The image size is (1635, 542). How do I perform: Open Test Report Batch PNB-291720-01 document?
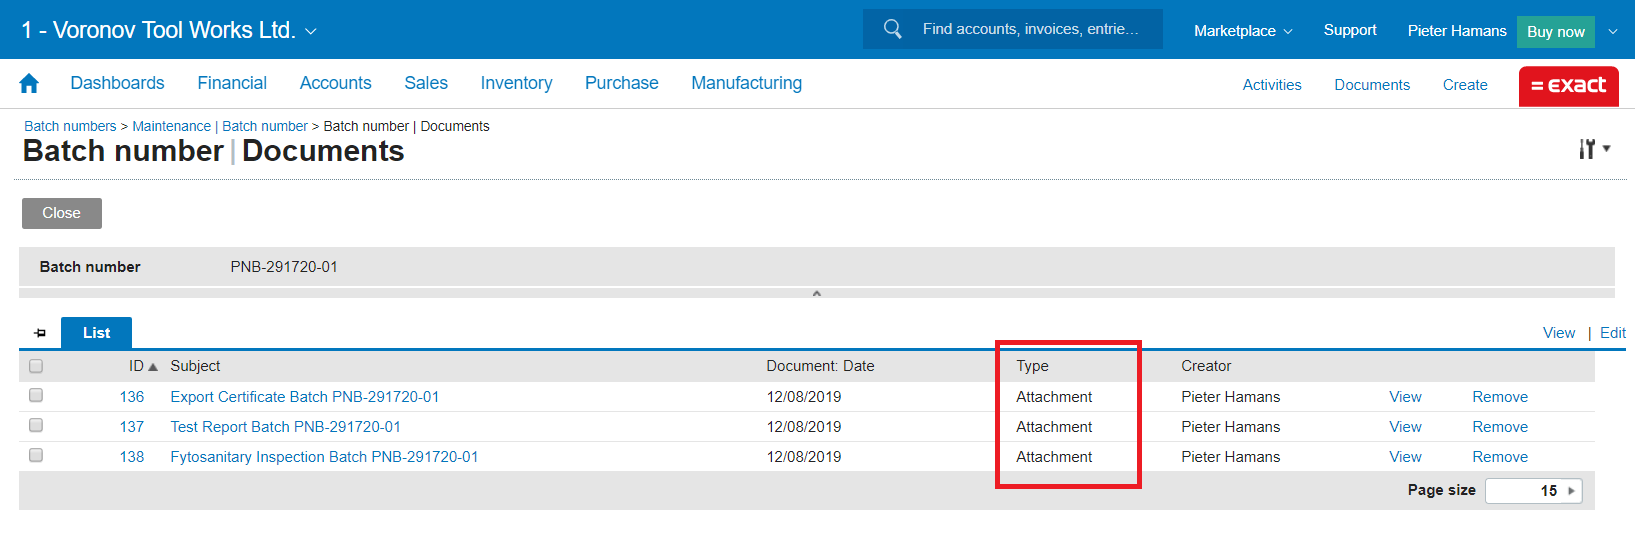tap(285, 427)
